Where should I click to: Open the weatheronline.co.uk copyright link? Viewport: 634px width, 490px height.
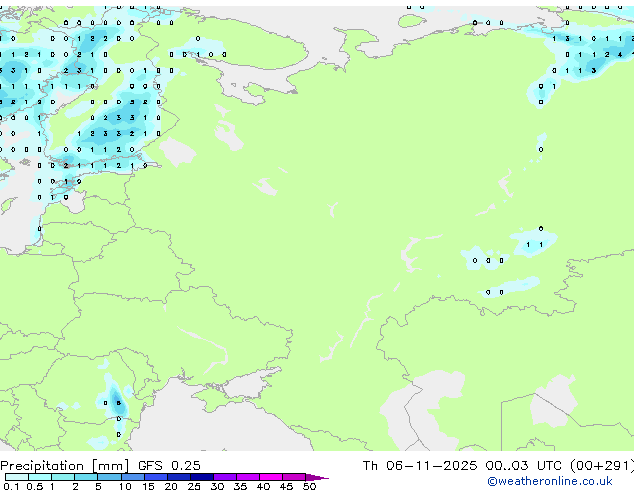pos(550,481)
